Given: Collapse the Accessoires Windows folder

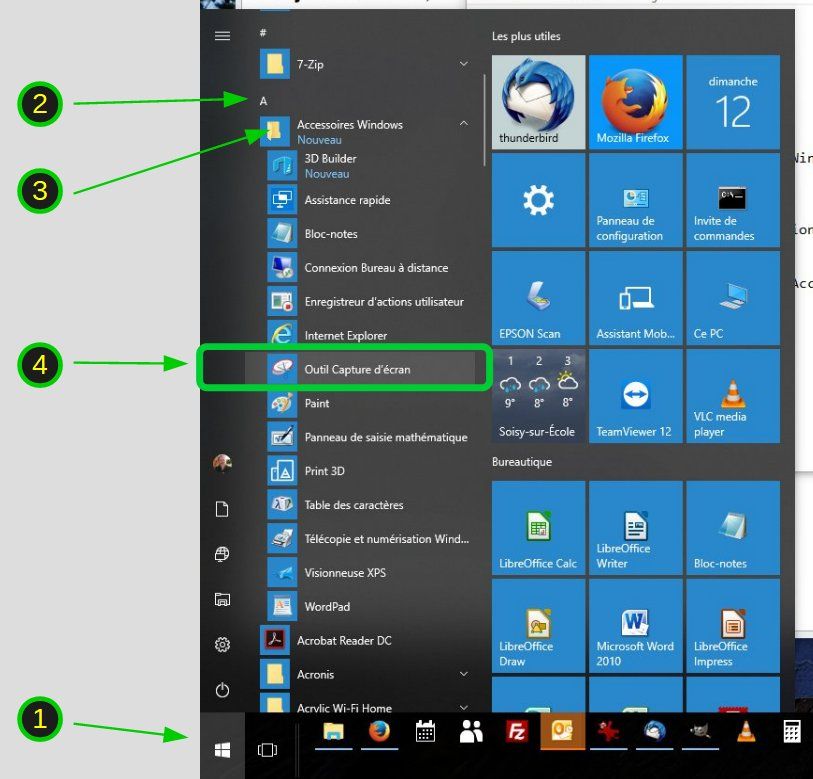Looking at the screenshot, I should coord(463,124).
